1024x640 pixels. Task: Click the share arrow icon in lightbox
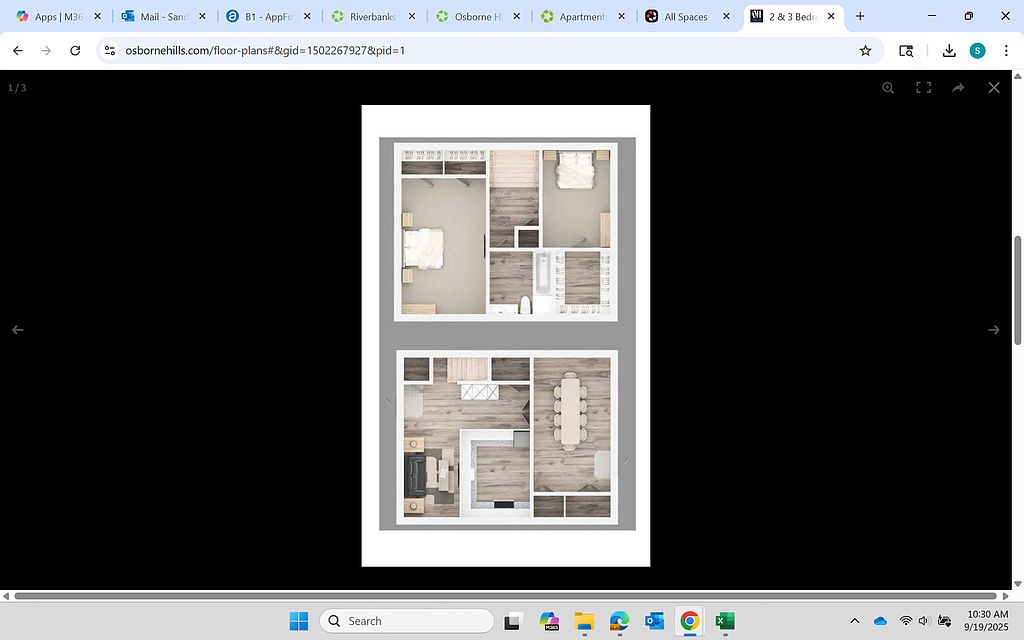click(x=958, y=88)
